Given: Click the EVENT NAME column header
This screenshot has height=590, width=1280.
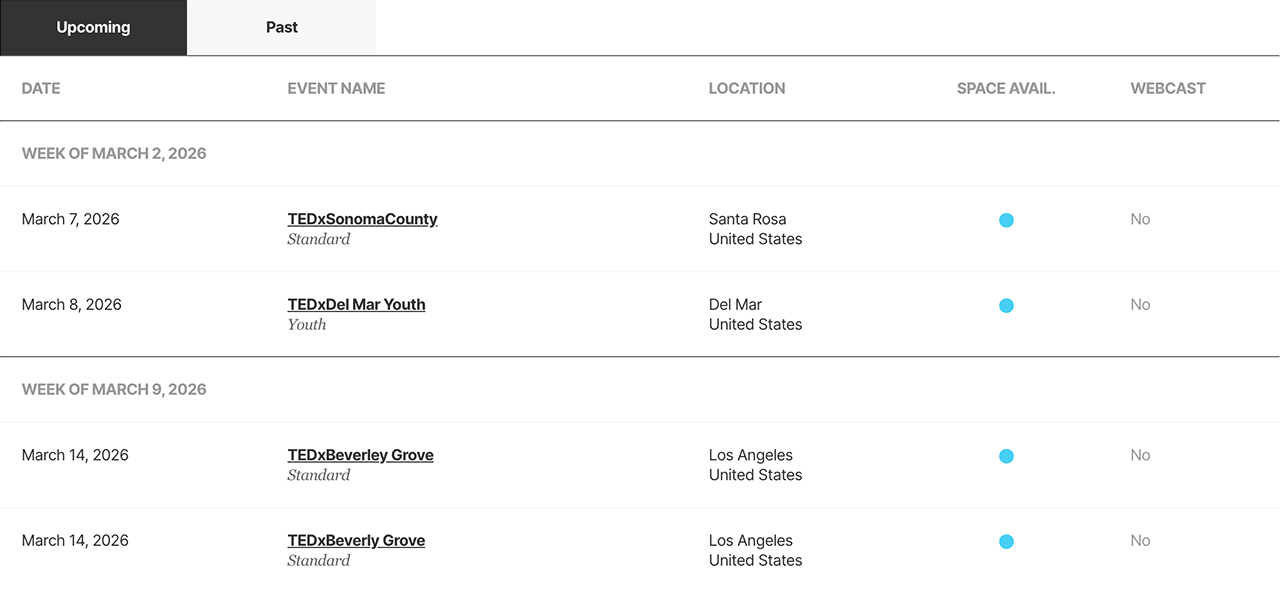Looking at the screenshot, I should coord(336,88).
